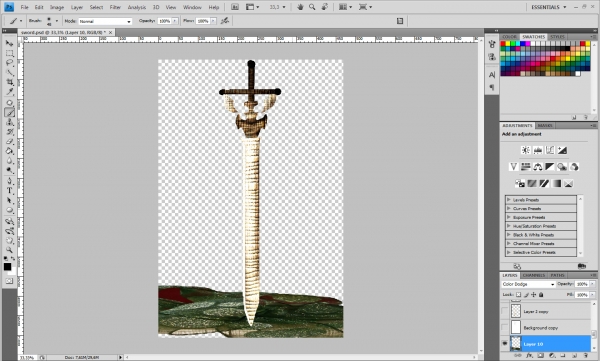Image resolution: width=600 pixels, height=361 pixels.
Task: Select the Rectangular Marquee tool
Action: click(9, 53)
